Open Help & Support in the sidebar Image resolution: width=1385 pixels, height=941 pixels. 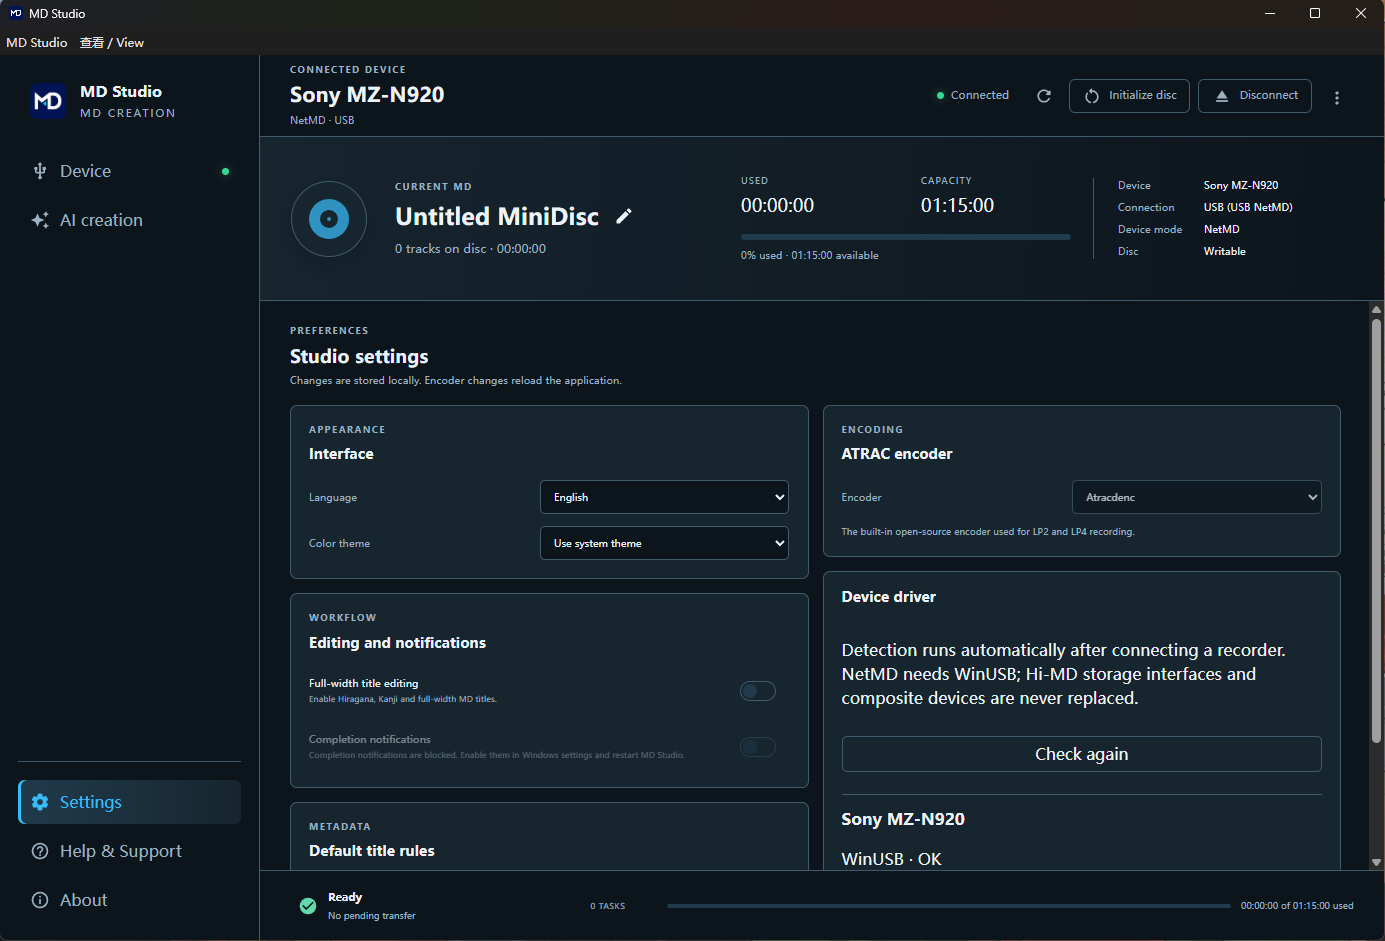pos(130,851)
